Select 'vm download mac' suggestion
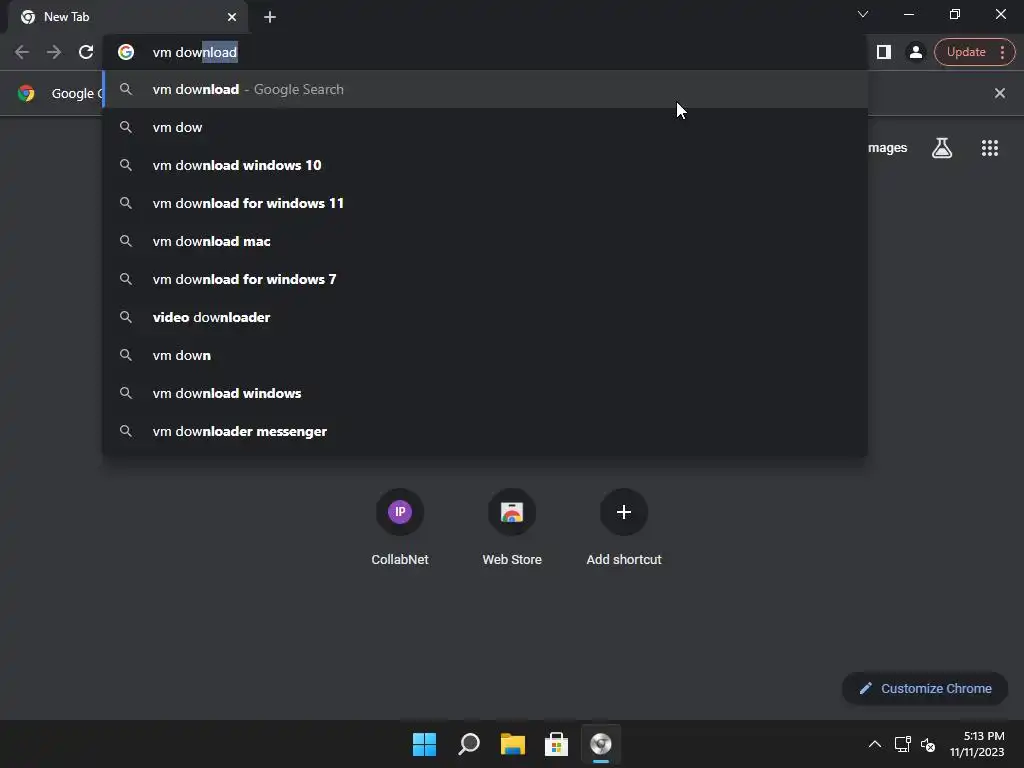1024x768 pixels. (x=485, y=241)
